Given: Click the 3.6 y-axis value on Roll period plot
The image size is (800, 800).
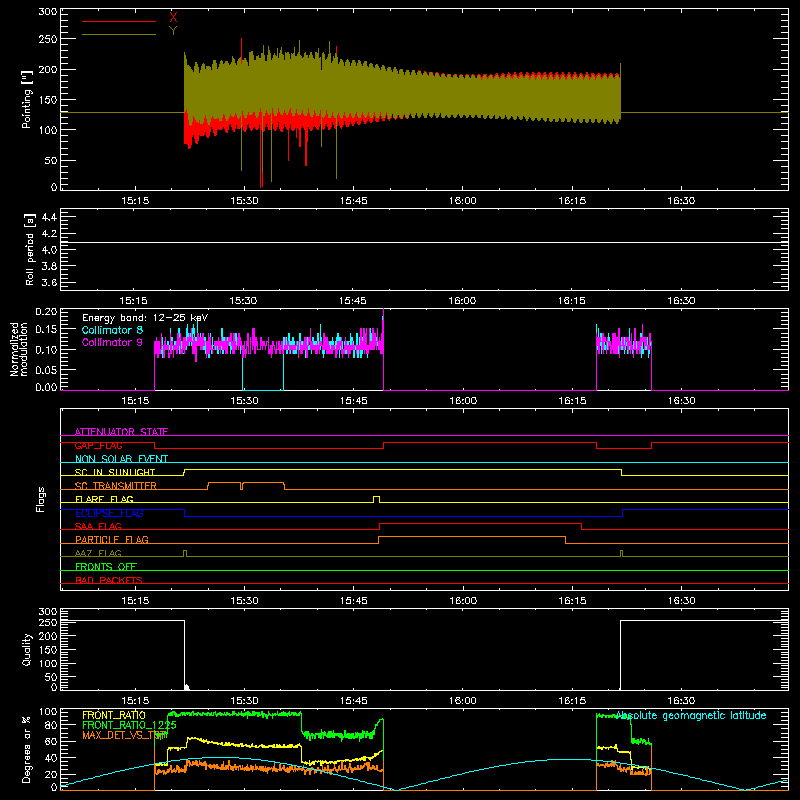Looking at the screenshot, I should [49, 282].
